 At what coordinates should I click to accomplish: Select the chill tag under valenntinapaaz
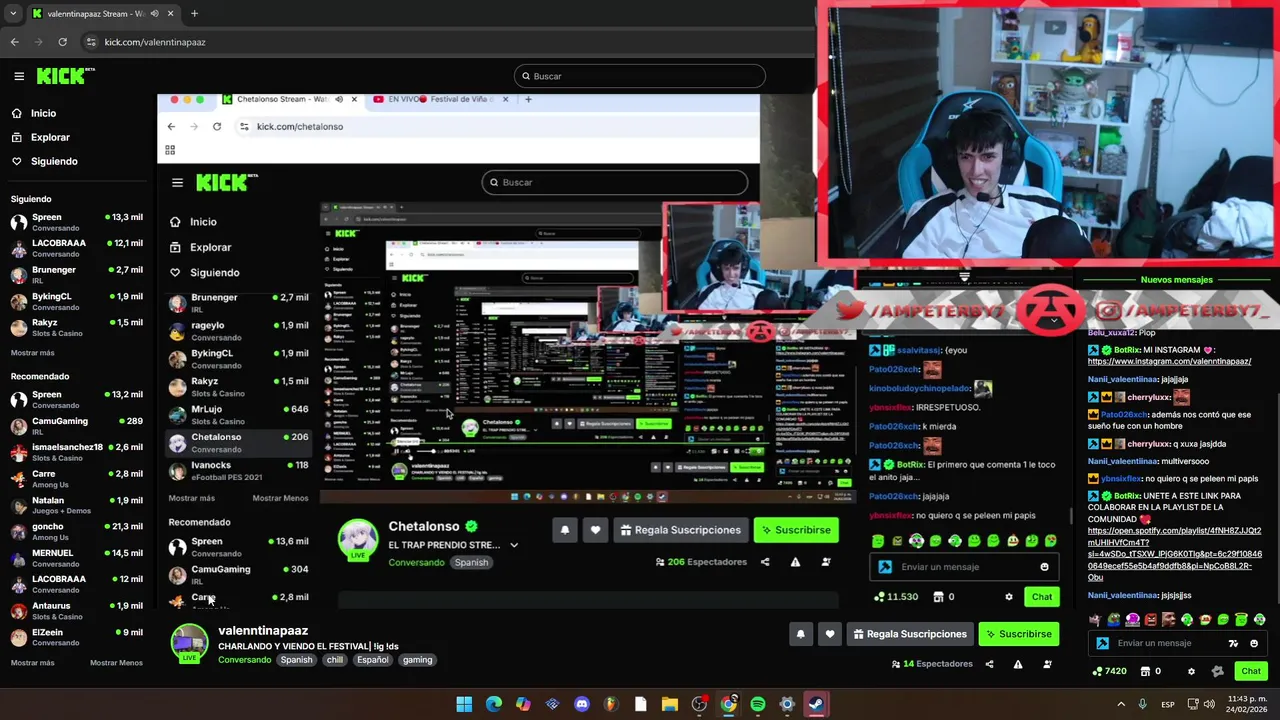[334, 660]
